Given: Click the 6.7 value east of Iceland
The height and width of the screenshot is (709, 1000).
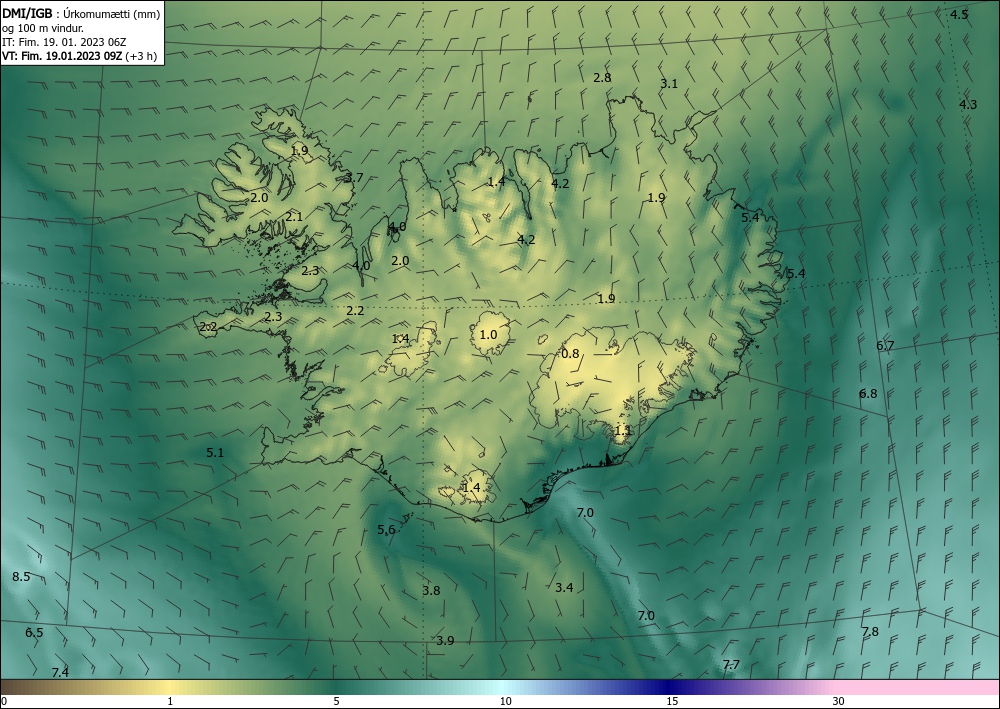Looking at the screenshot, I should [x=885, y=346].
